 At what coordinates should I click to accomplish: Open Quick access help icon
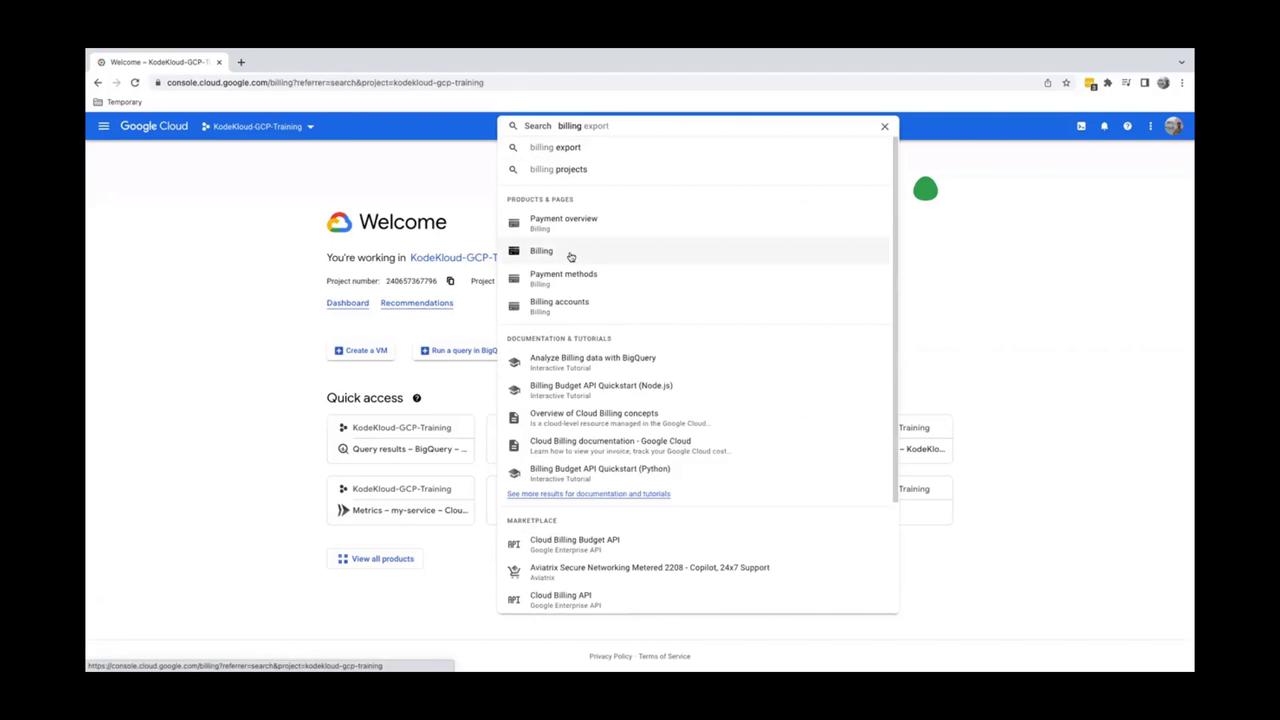click(x=417, y=398)
